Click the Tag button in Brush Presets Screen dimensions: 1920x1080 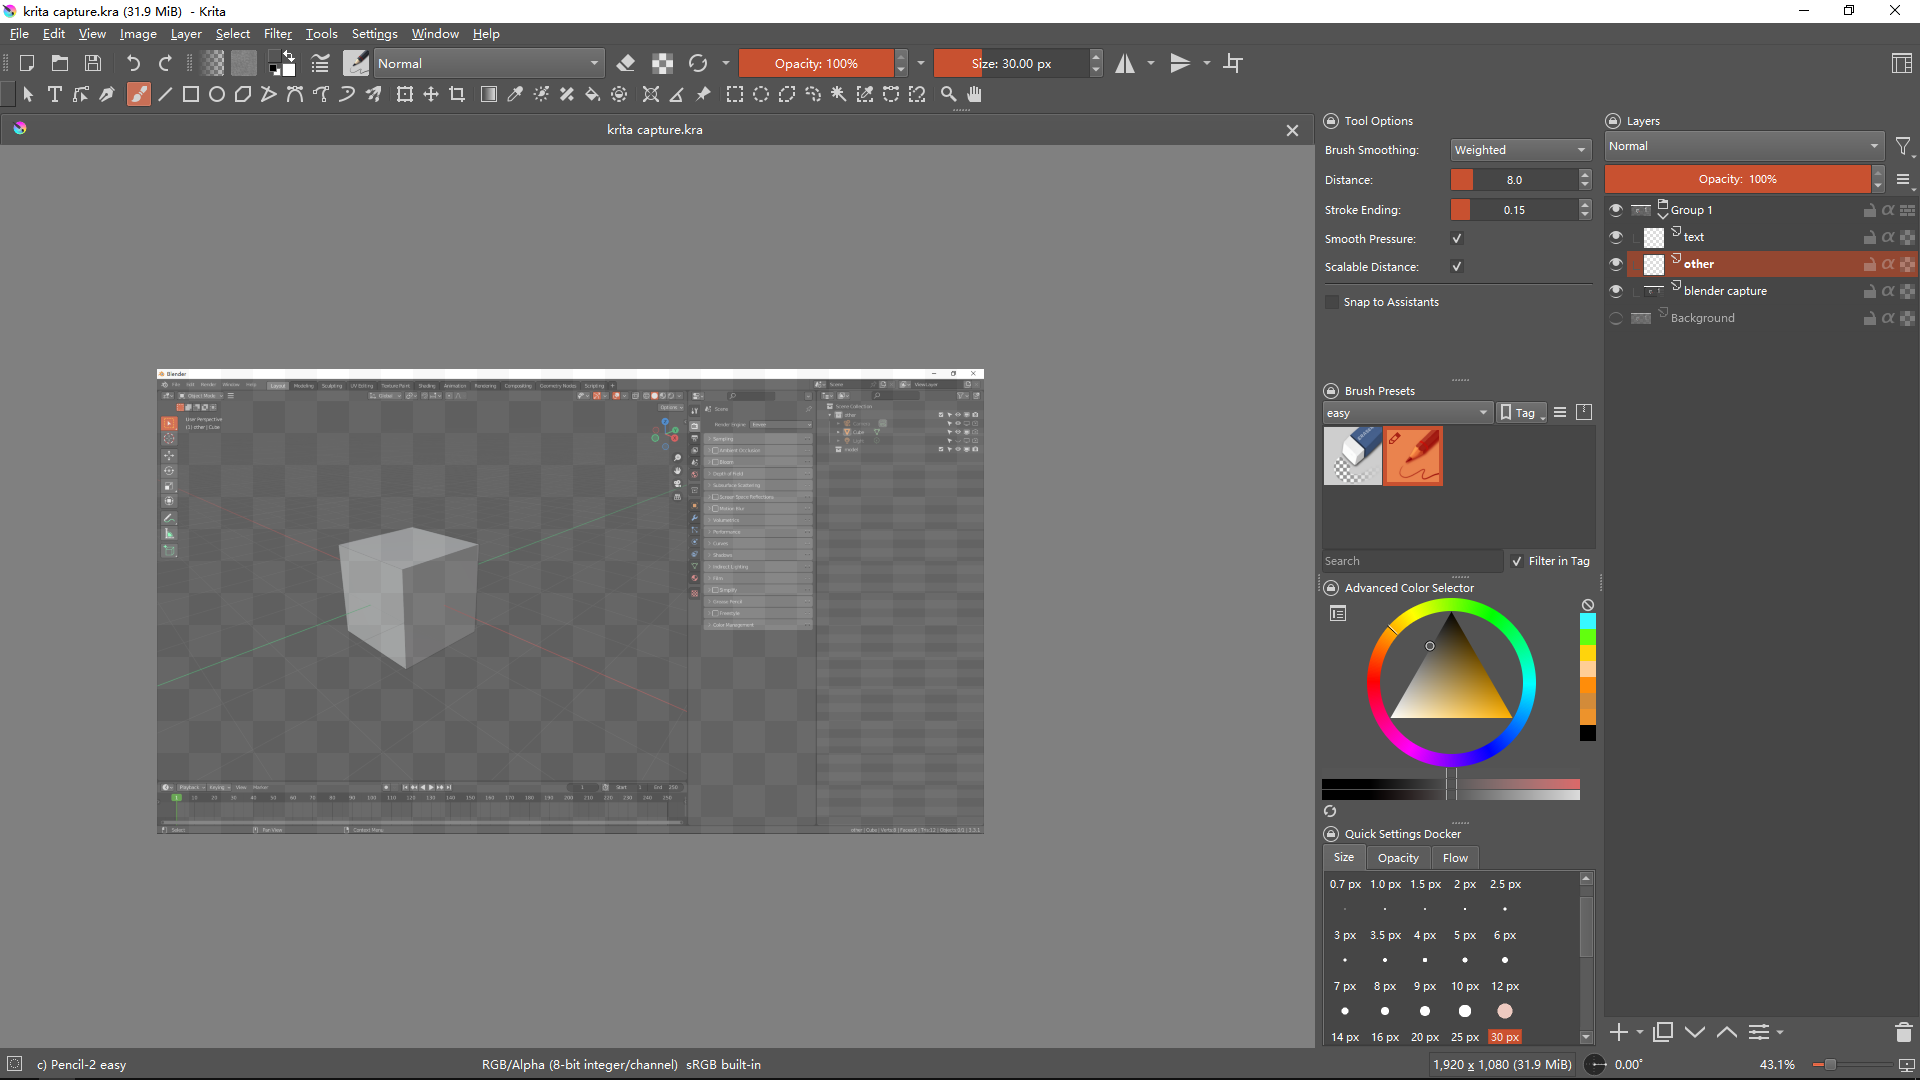tap(1522, 413)
